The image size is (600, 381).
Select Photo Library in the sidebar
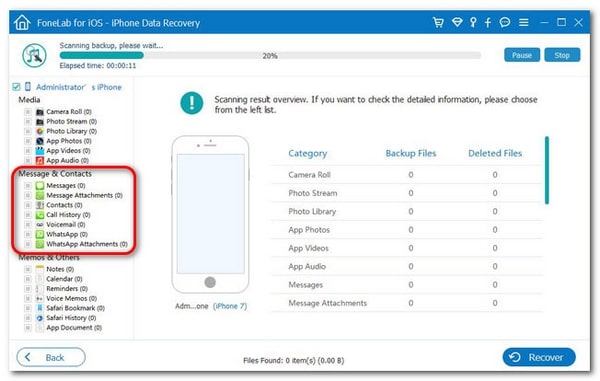coord(71,131)
